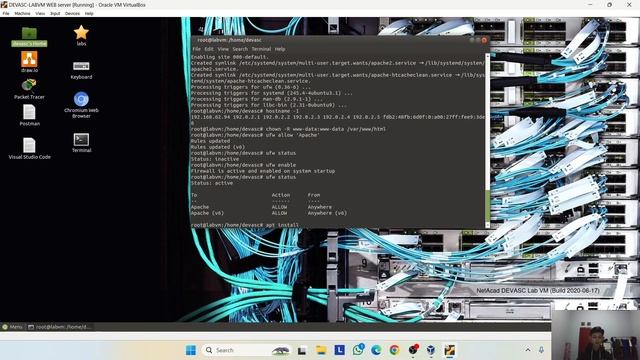Click the microphone icon in system tray
The image size is (640, 360).
541,350
